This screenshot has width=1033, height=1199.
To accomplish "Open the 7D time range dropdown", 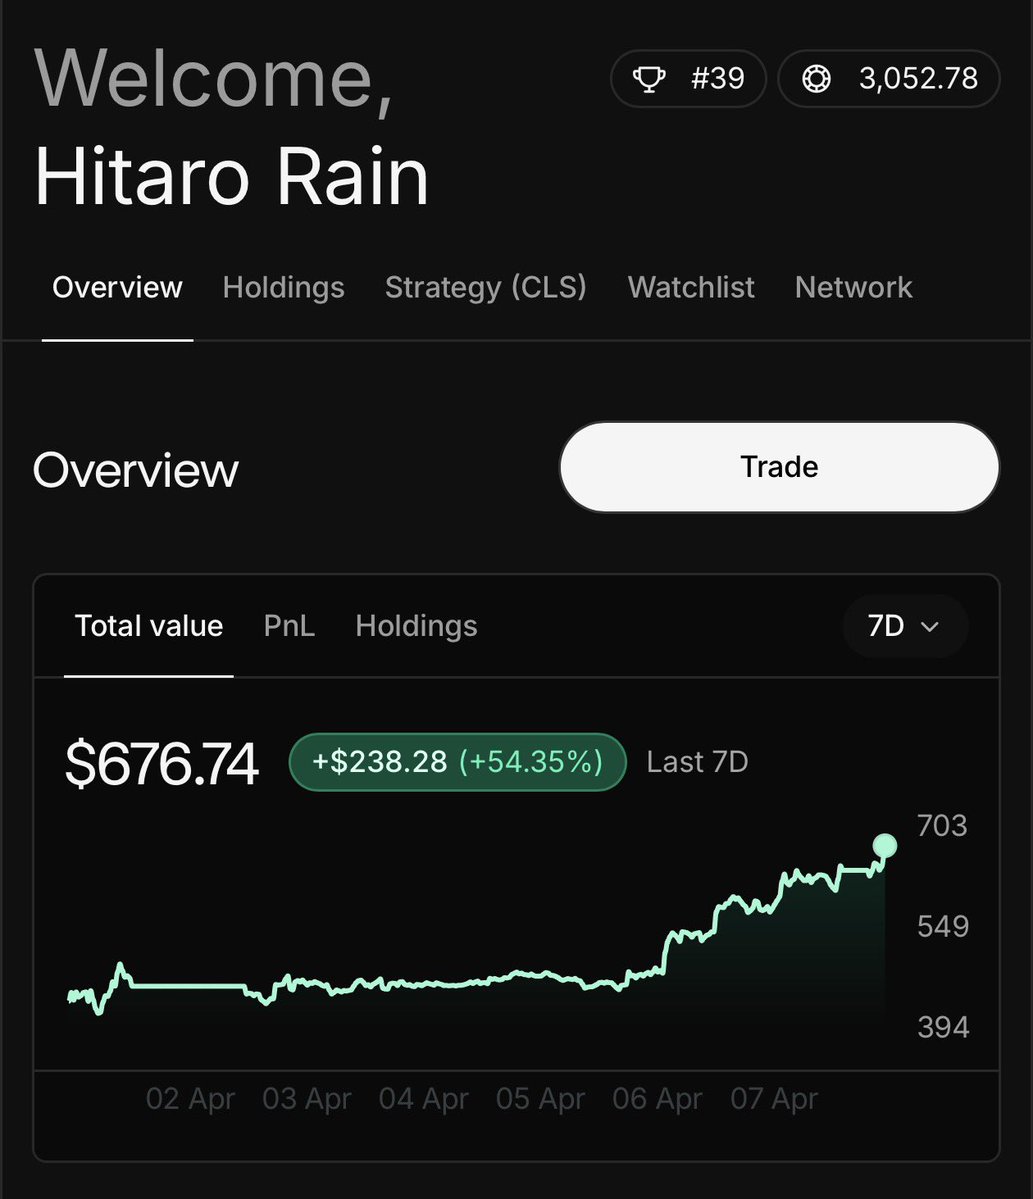I will pyautogui.click(x=905, y=626).
